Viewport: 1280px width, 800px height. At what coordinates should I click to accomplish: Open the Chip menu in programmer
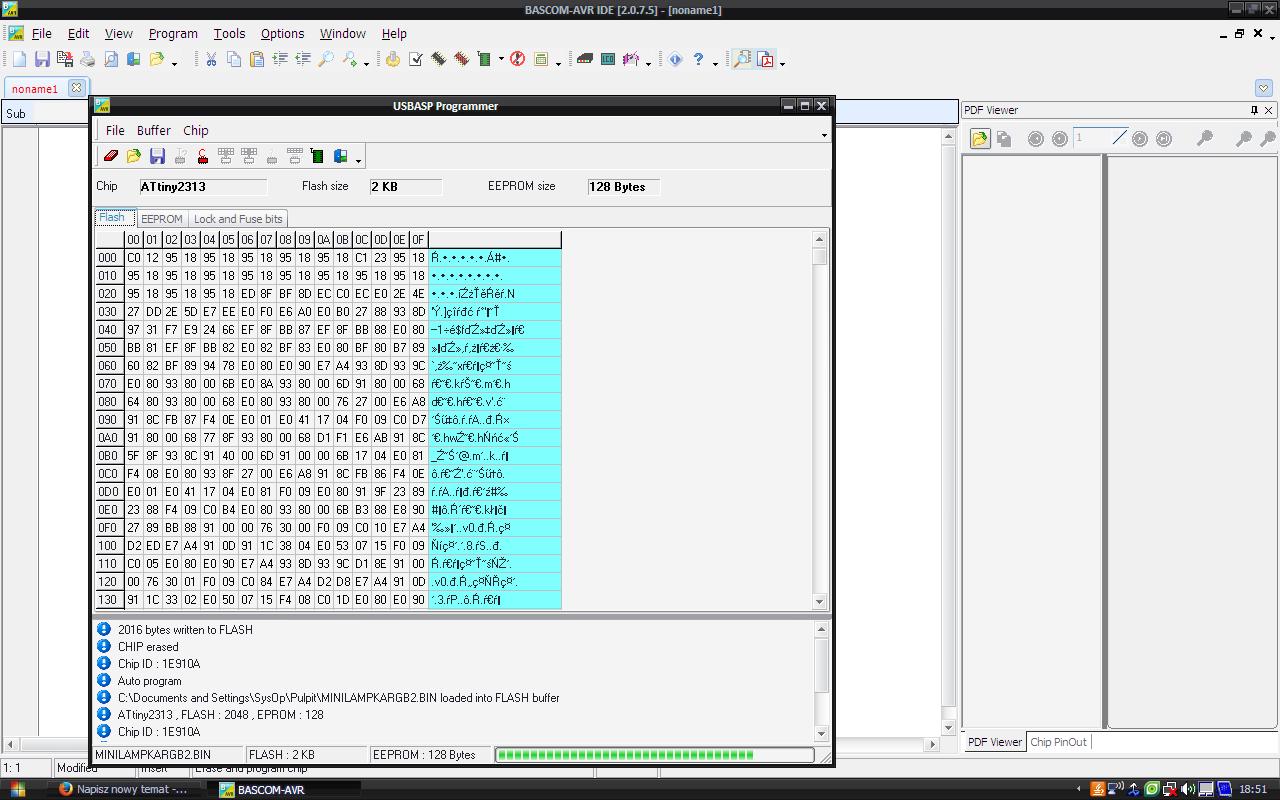195,130
